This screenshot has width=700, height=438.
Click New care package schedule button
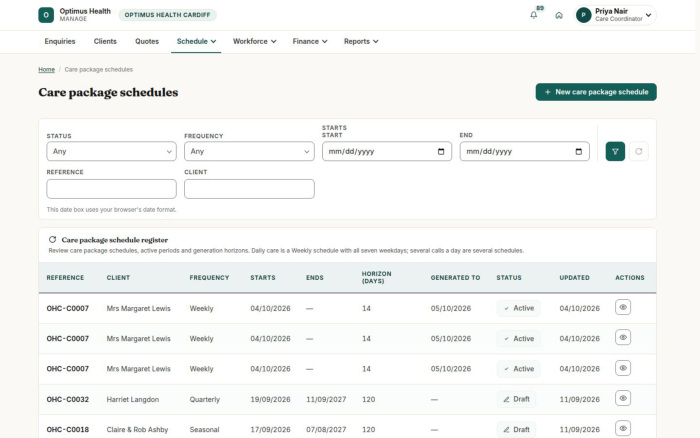[x=596, y=92]
